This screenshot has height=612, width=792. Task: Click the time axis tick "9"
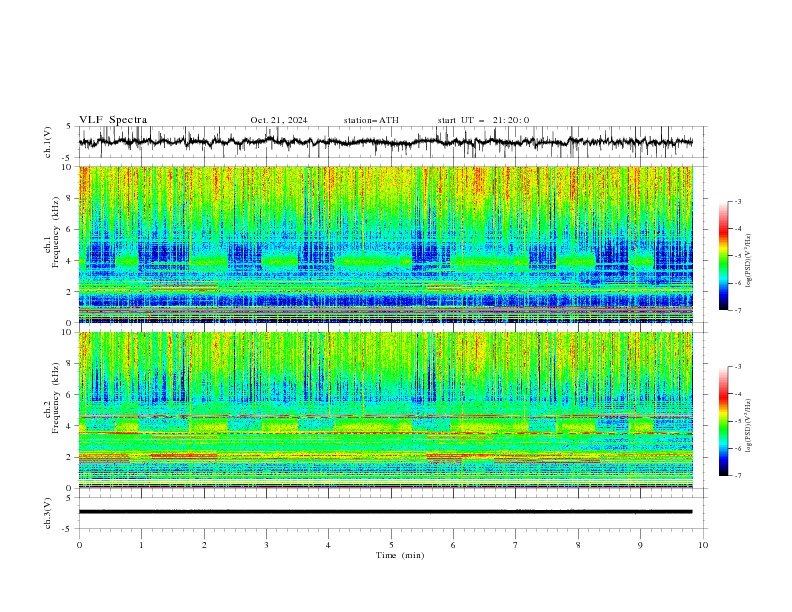(640, 545)
